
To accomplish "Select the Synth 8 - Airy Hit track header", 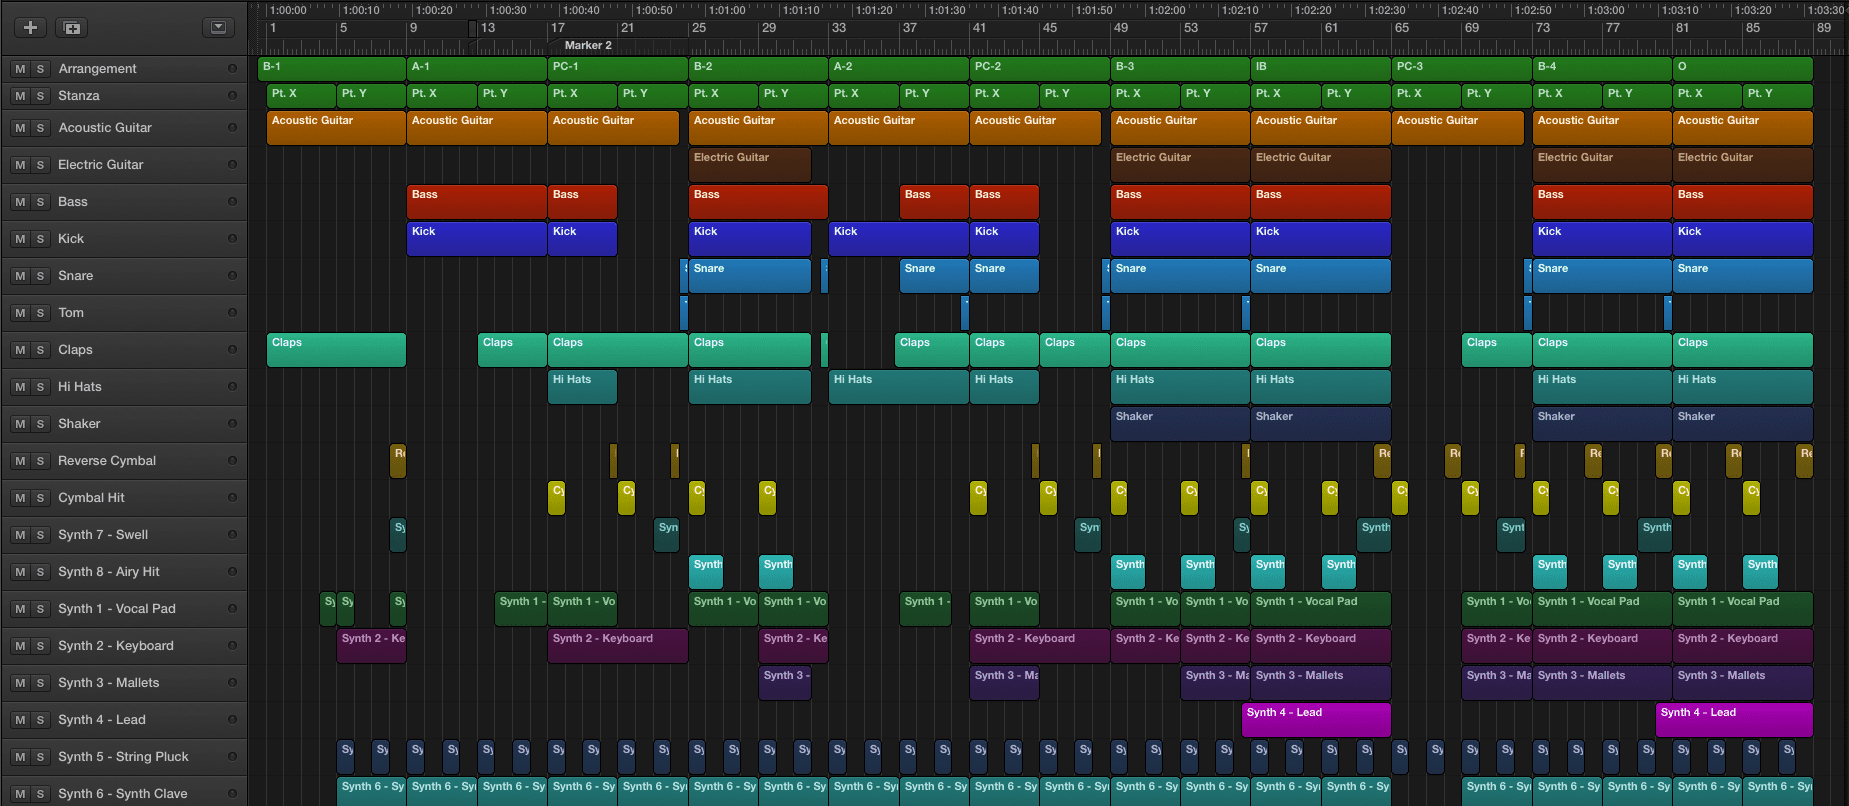I will click(109, 572).
